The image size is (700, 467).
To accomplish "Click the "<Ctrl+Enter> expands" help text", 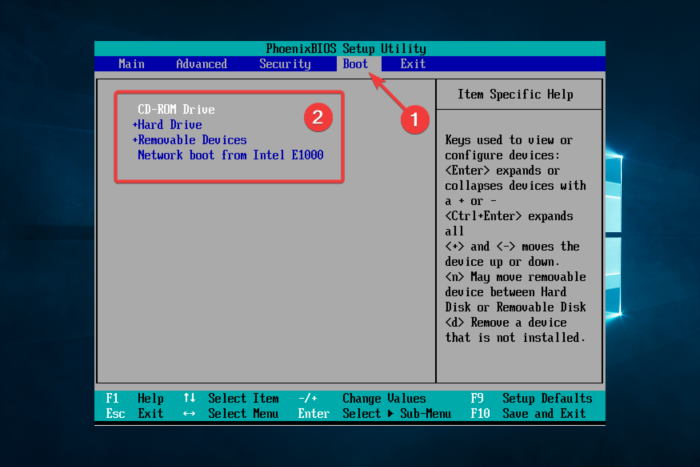I will [509, 216].
